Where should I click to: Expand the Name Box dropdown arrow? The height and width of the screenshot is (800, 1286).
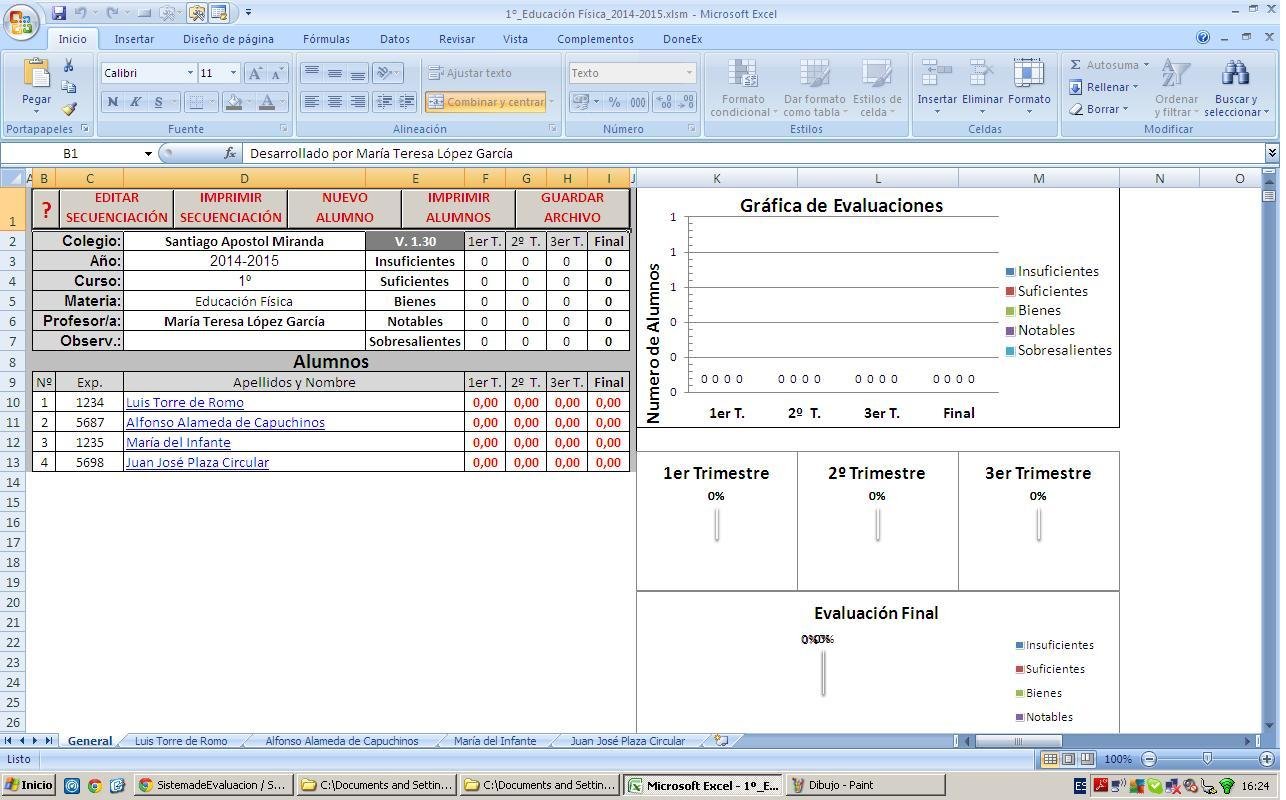pyautogui.click(x=148, y=154)
